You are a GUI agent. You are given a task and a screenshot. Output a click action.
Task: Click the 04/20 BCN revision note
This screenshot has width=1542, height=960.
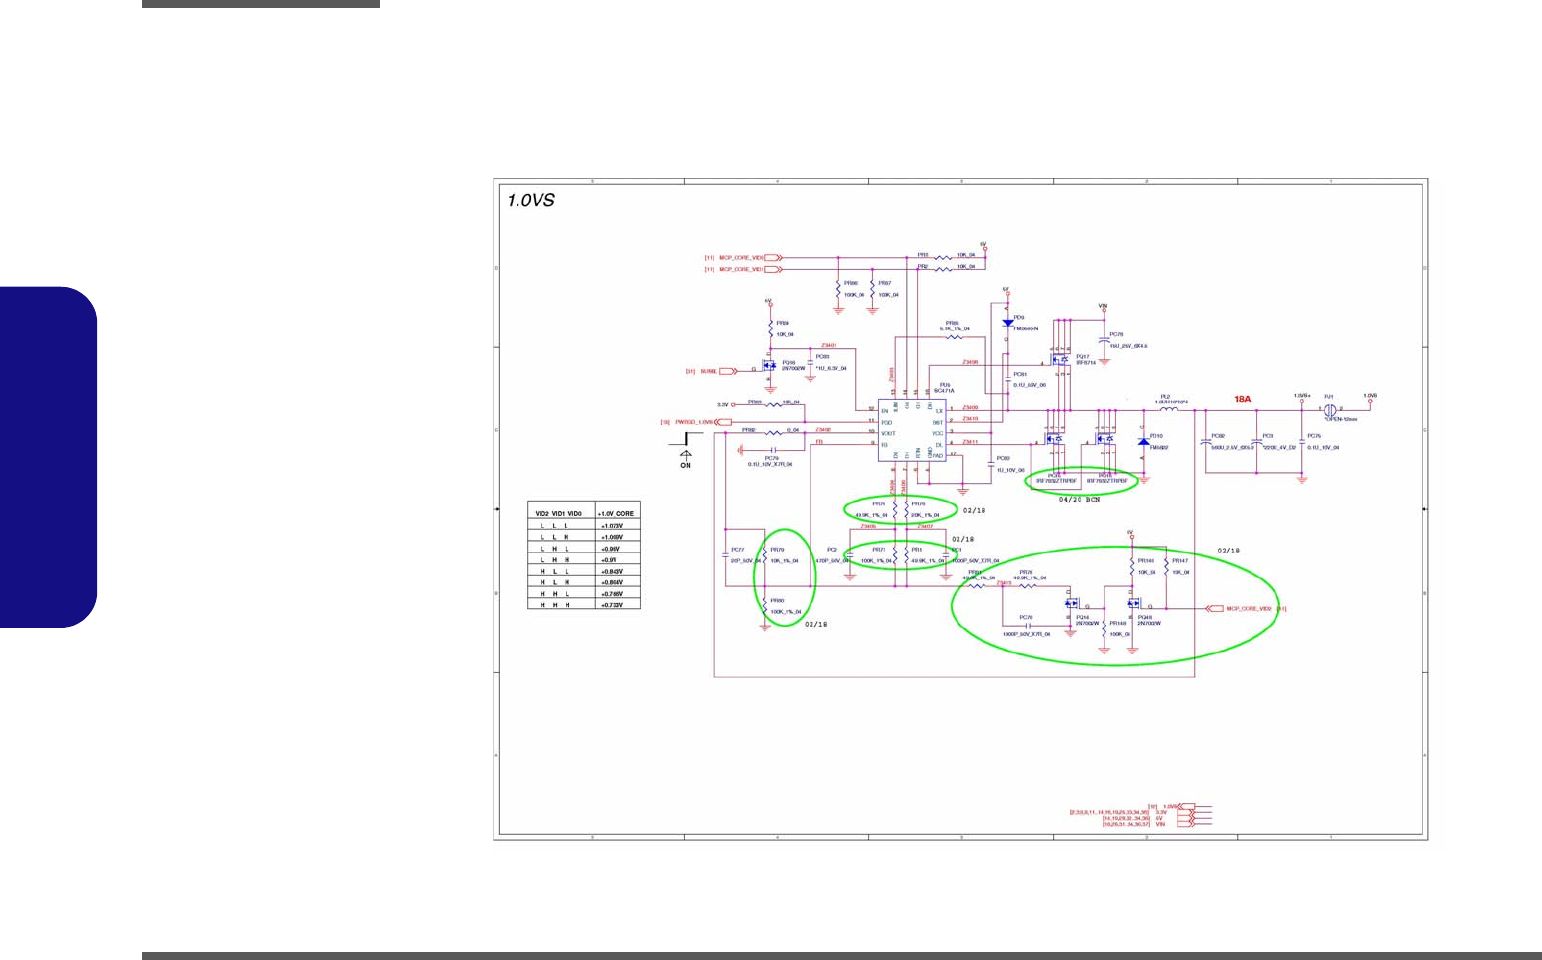coord(1079,499)
